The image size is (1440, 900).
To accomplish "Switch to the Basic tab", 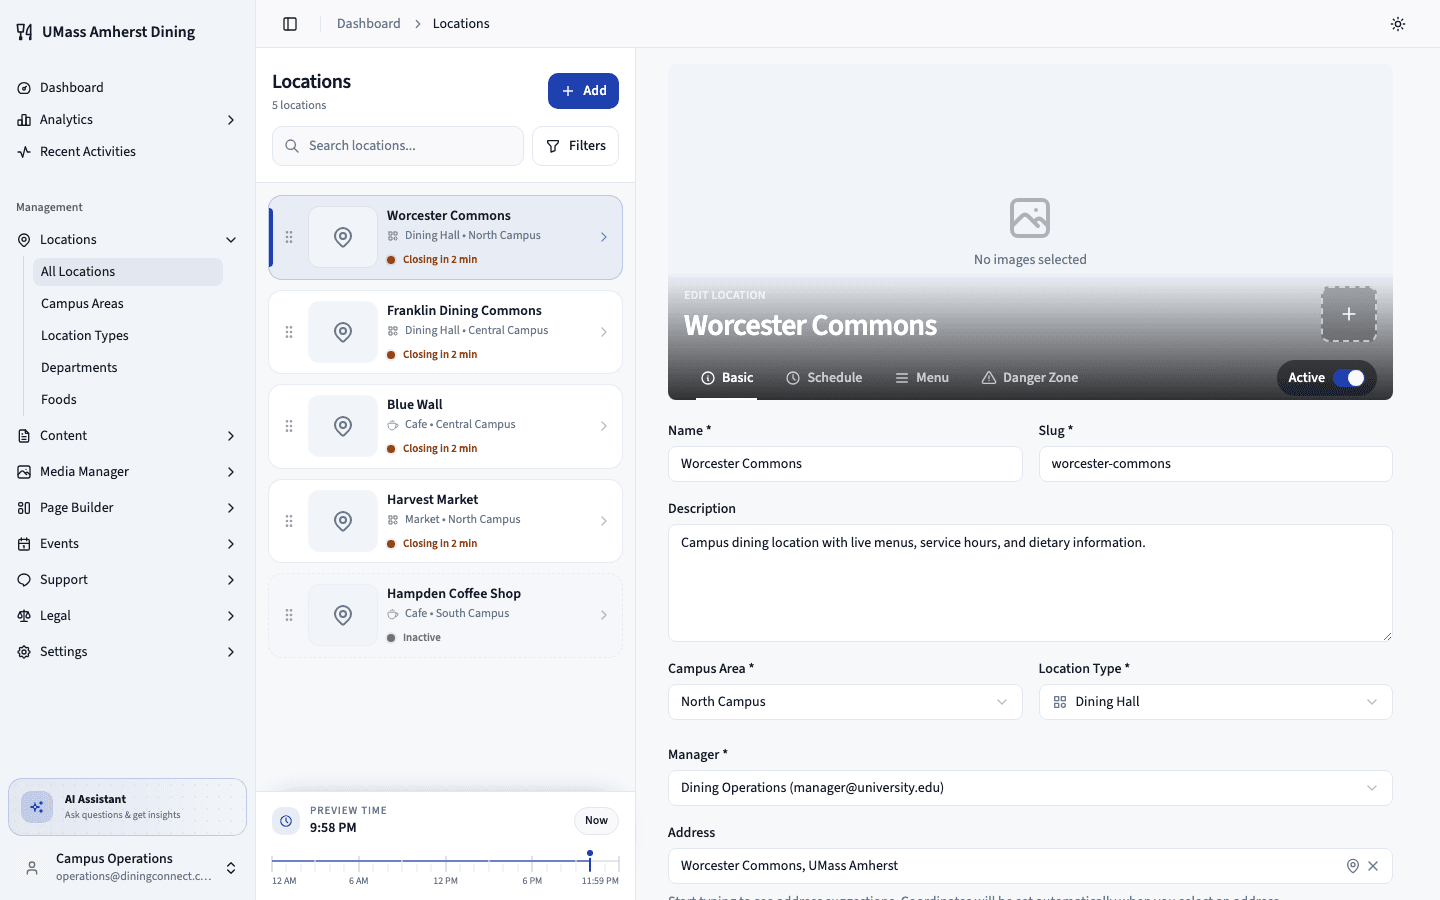I will pos(727,378).
